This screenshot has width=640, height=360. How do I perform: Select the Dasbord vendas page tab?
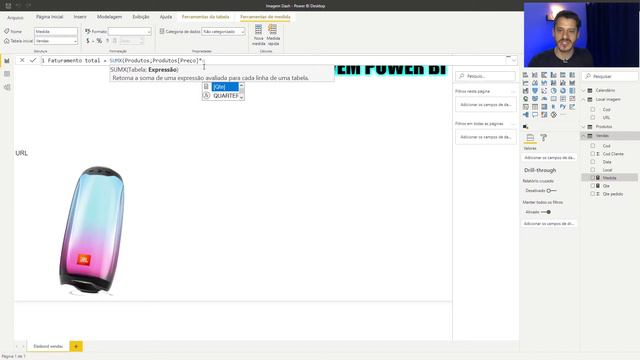[x=48, y=346]
